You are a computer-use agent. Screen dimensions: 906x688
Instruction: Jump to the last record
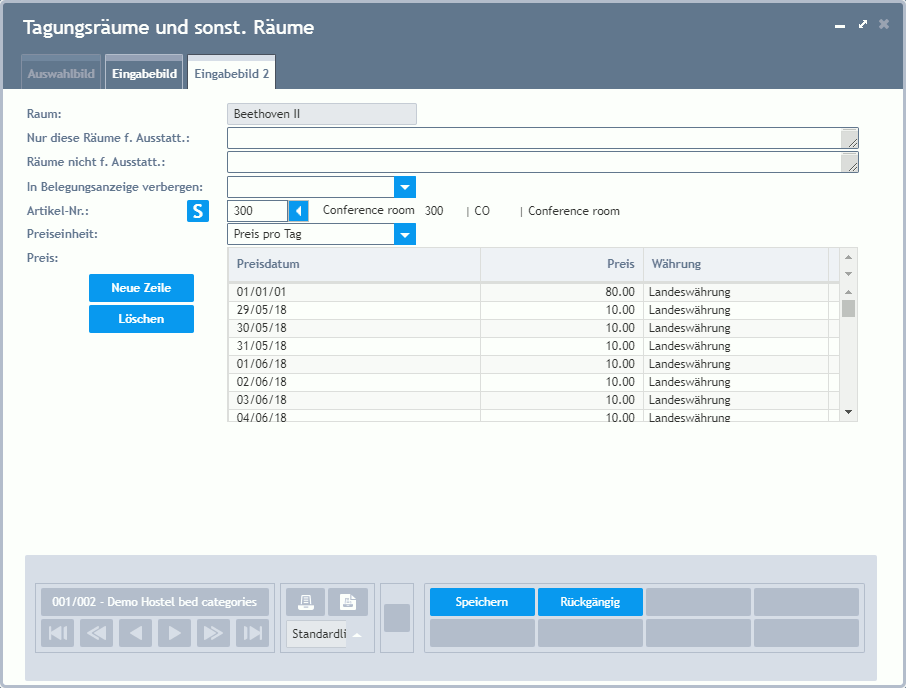point(253,633)
